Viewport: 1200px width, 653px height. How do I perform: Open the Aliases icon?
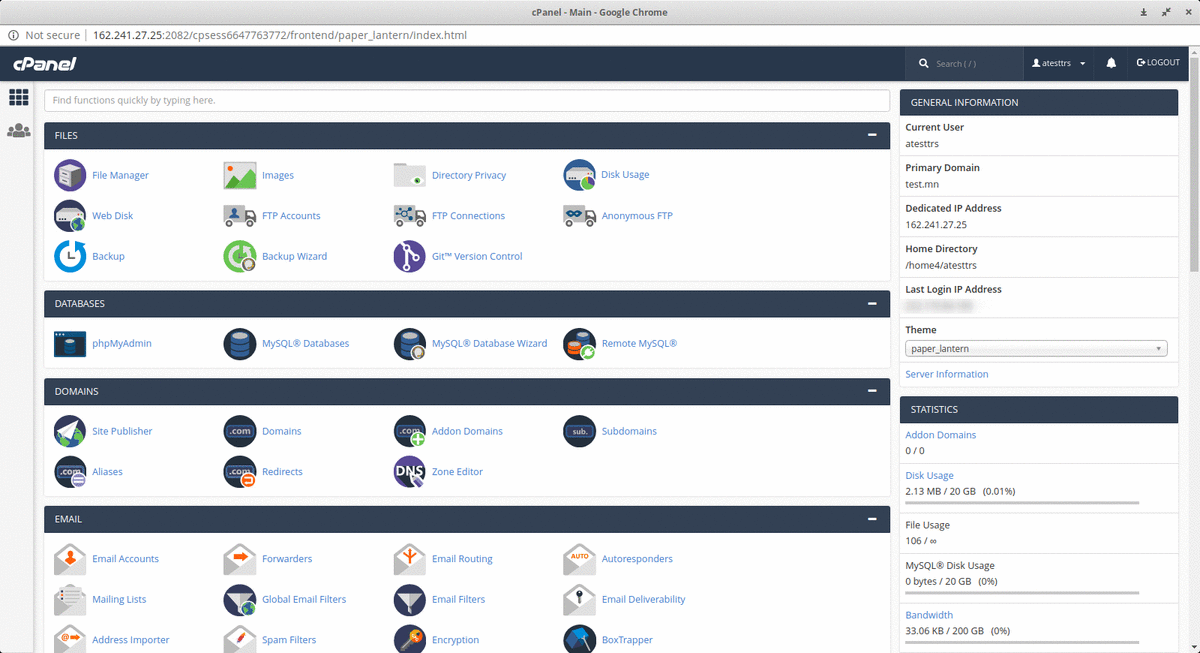70,472
